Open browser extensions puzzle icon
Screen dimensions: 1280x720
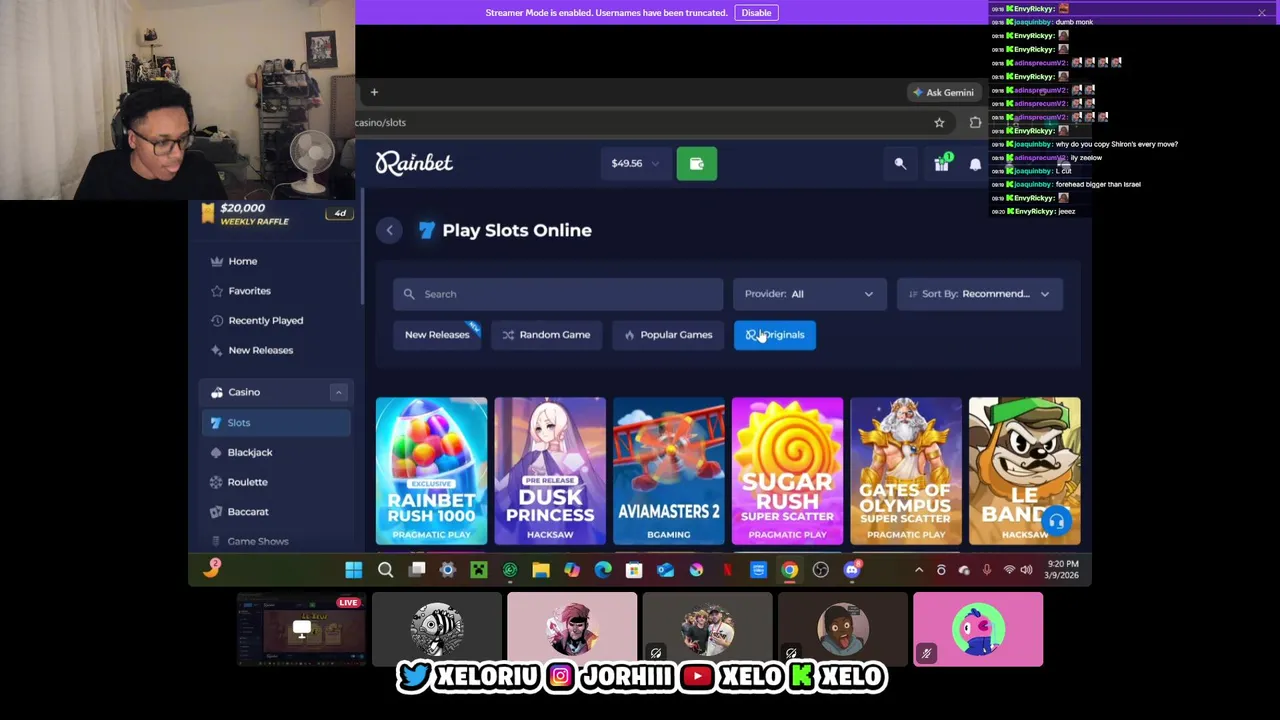[975, 122]
